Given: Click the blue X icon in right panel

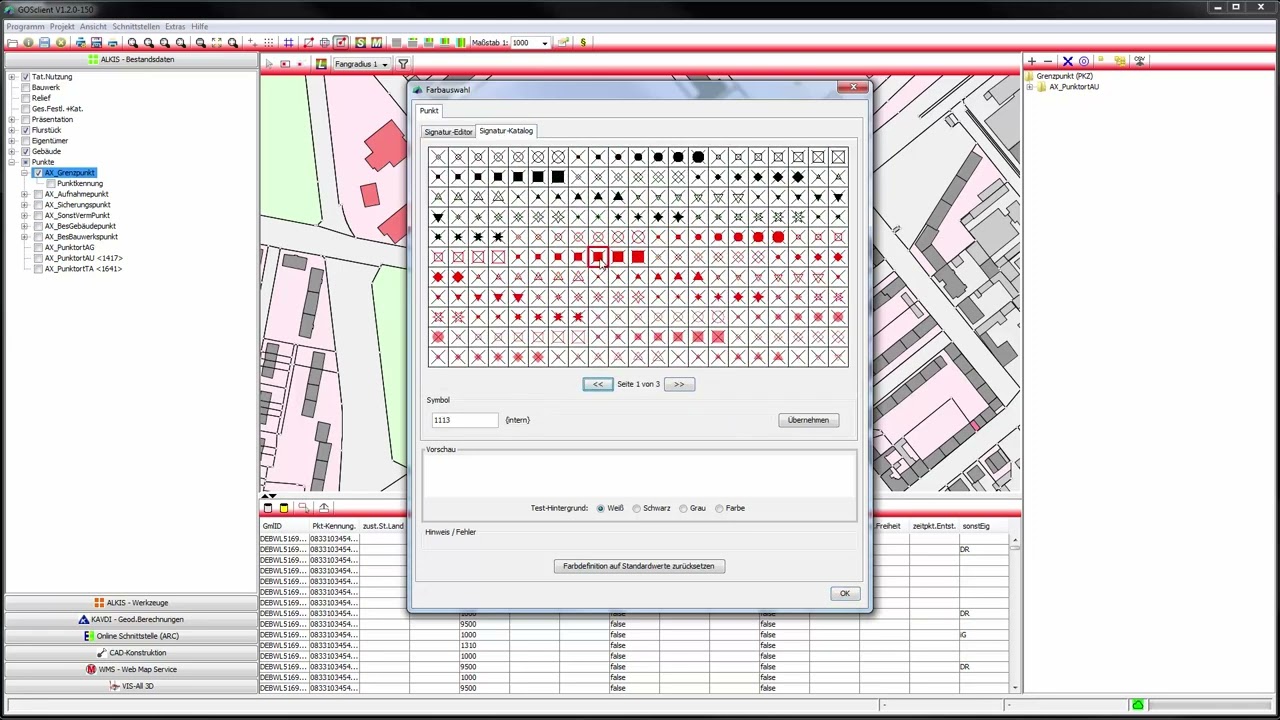Looking at the screenshot, I should [x=1067, y=61].
